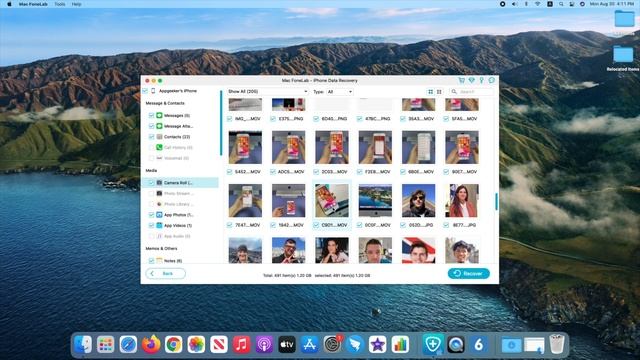The height and width of the screenshot is (360, 640).
Task: Uncheck the 052D...JPG file checkbox
Action: [x=403, y=225]
